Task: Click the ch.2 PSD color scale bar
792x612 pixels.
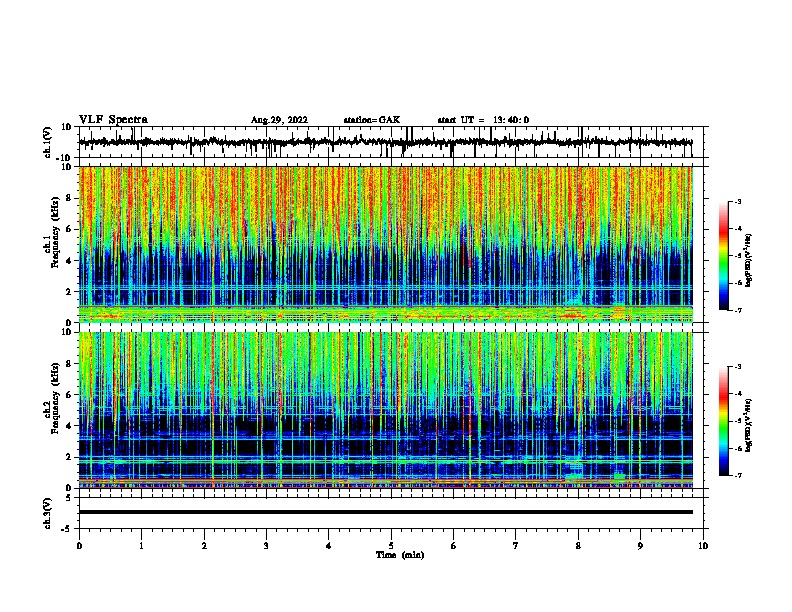Action: 724,421
